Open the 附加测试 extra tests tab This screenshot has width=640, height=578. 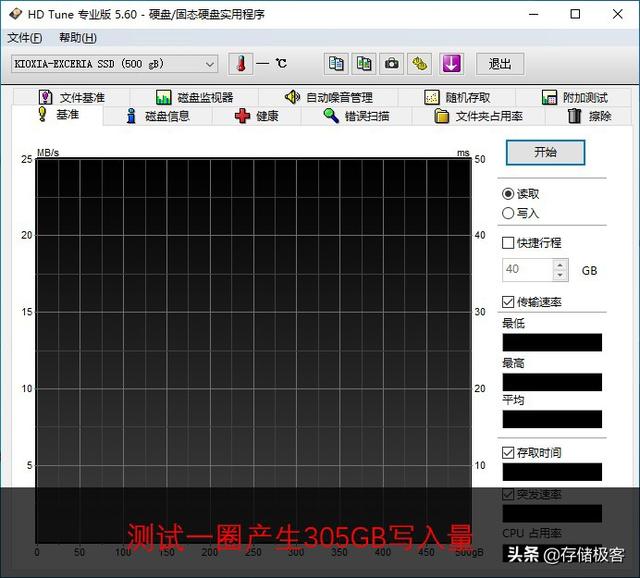[x=574, y=98]
